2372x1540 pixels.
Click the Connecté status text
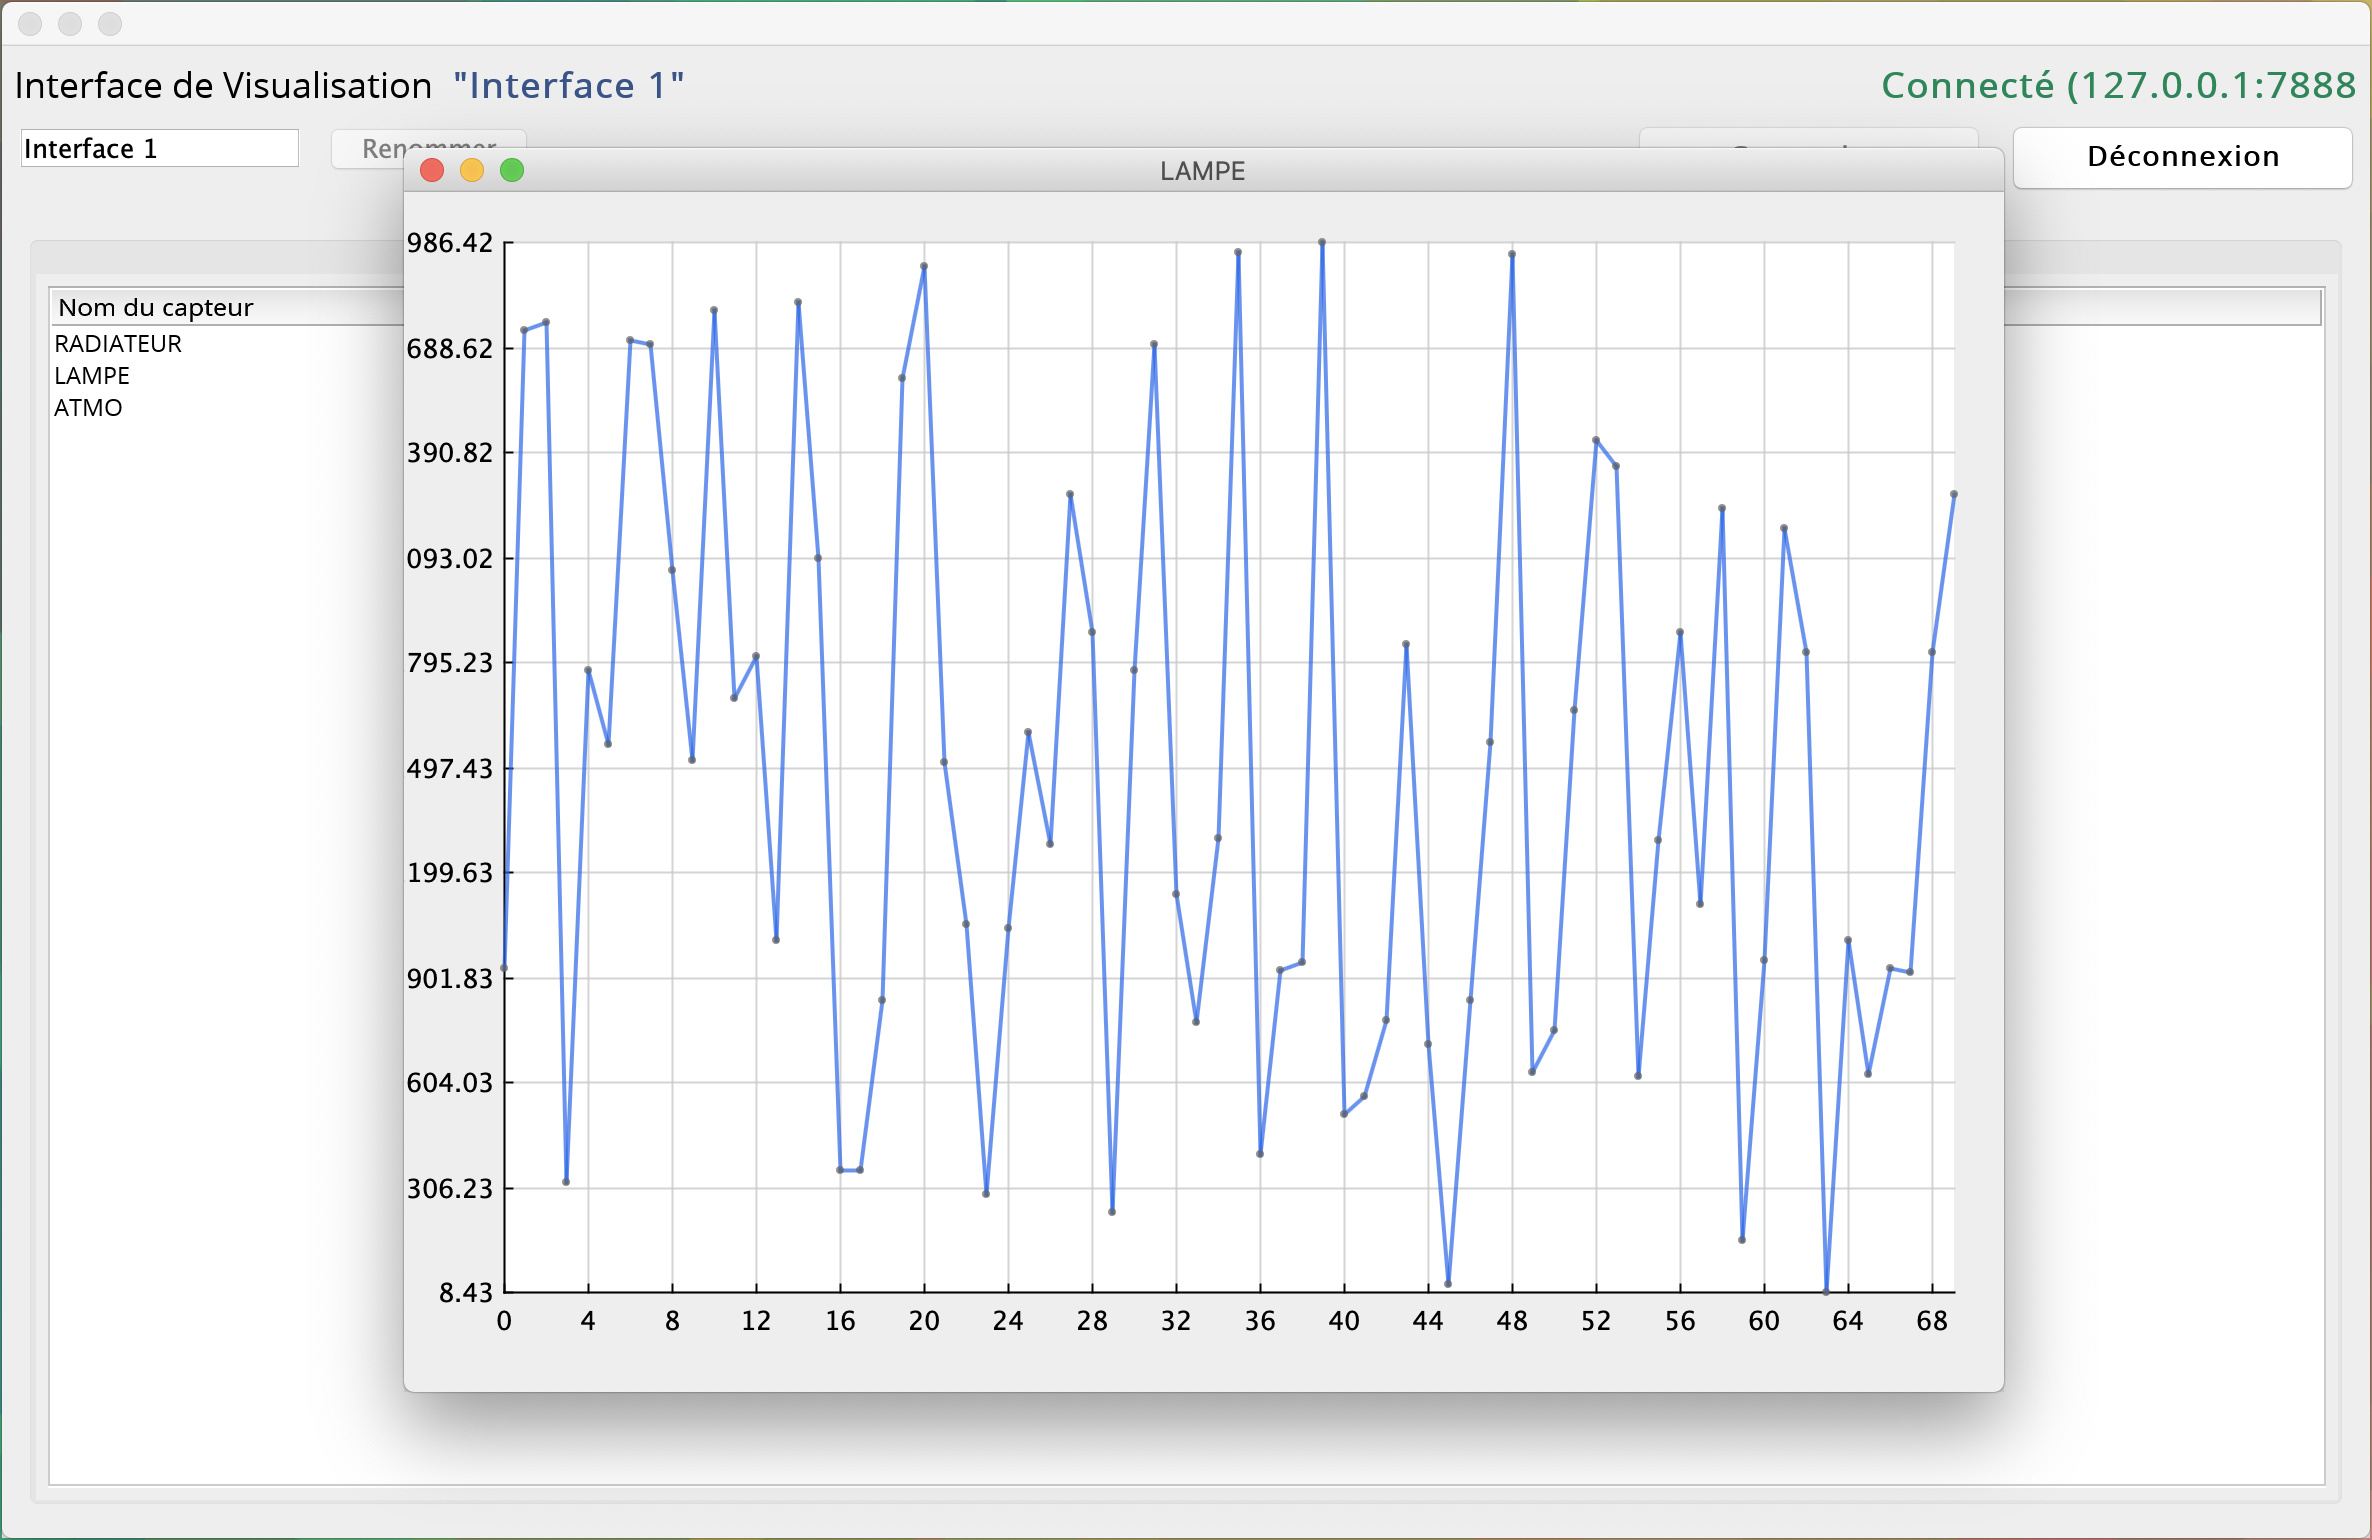pos(2119,85)
